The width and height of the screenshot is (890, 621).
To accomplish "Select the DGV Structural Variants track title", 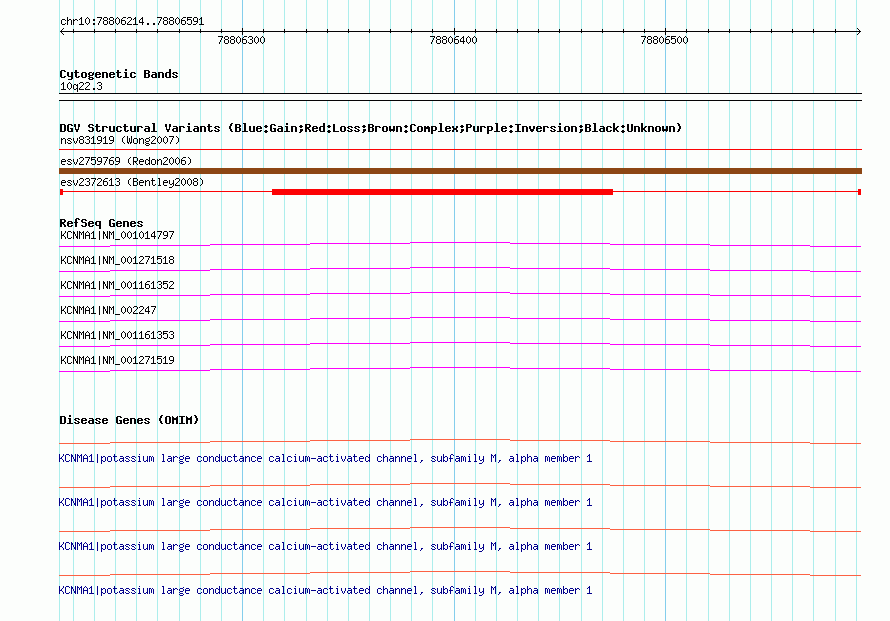I will click(371, 128).
